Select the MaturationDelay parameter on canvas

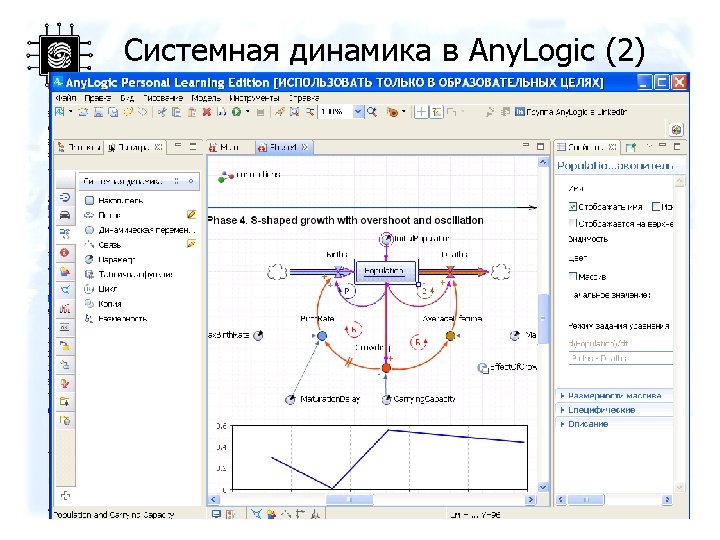[x=290, y=399]
